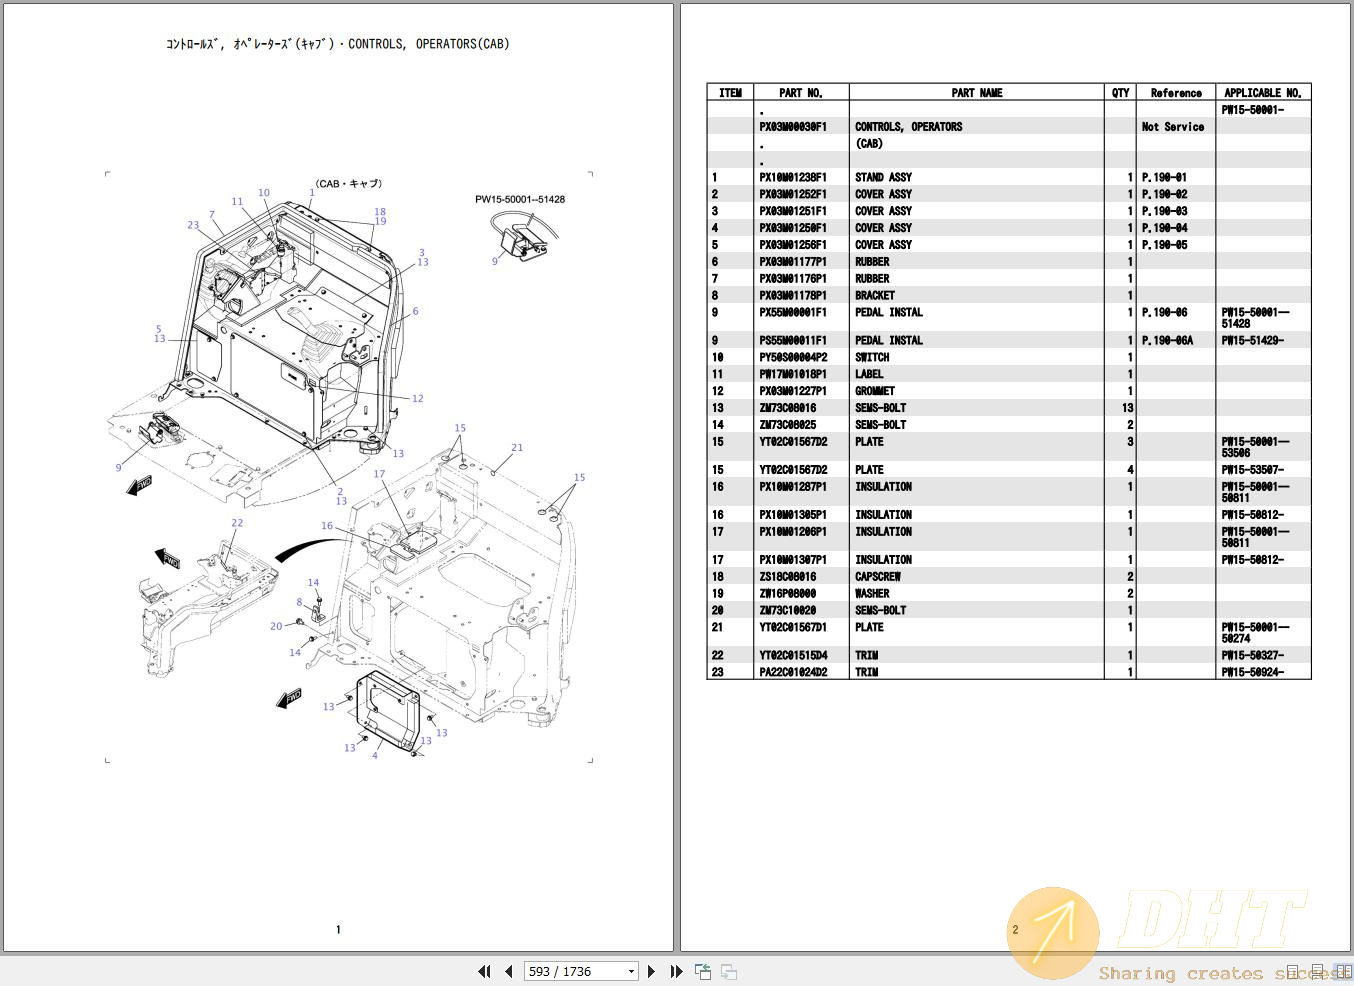
Task: Select part number PX10M01238F1
Action: pyautogui.click(x=793, y=178)
